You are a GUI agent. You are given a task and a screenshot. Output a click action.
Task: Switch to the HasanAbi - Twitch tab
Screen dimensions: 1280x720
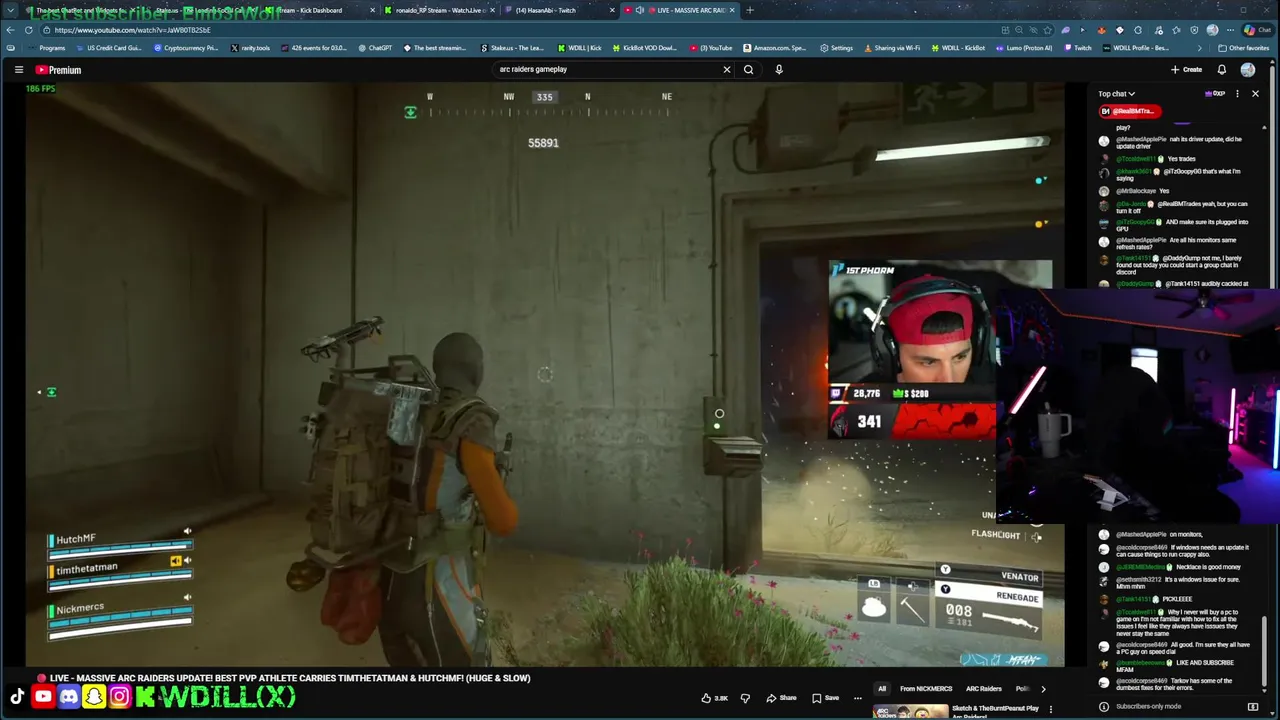pyautogui.click(x=558, y=10)
